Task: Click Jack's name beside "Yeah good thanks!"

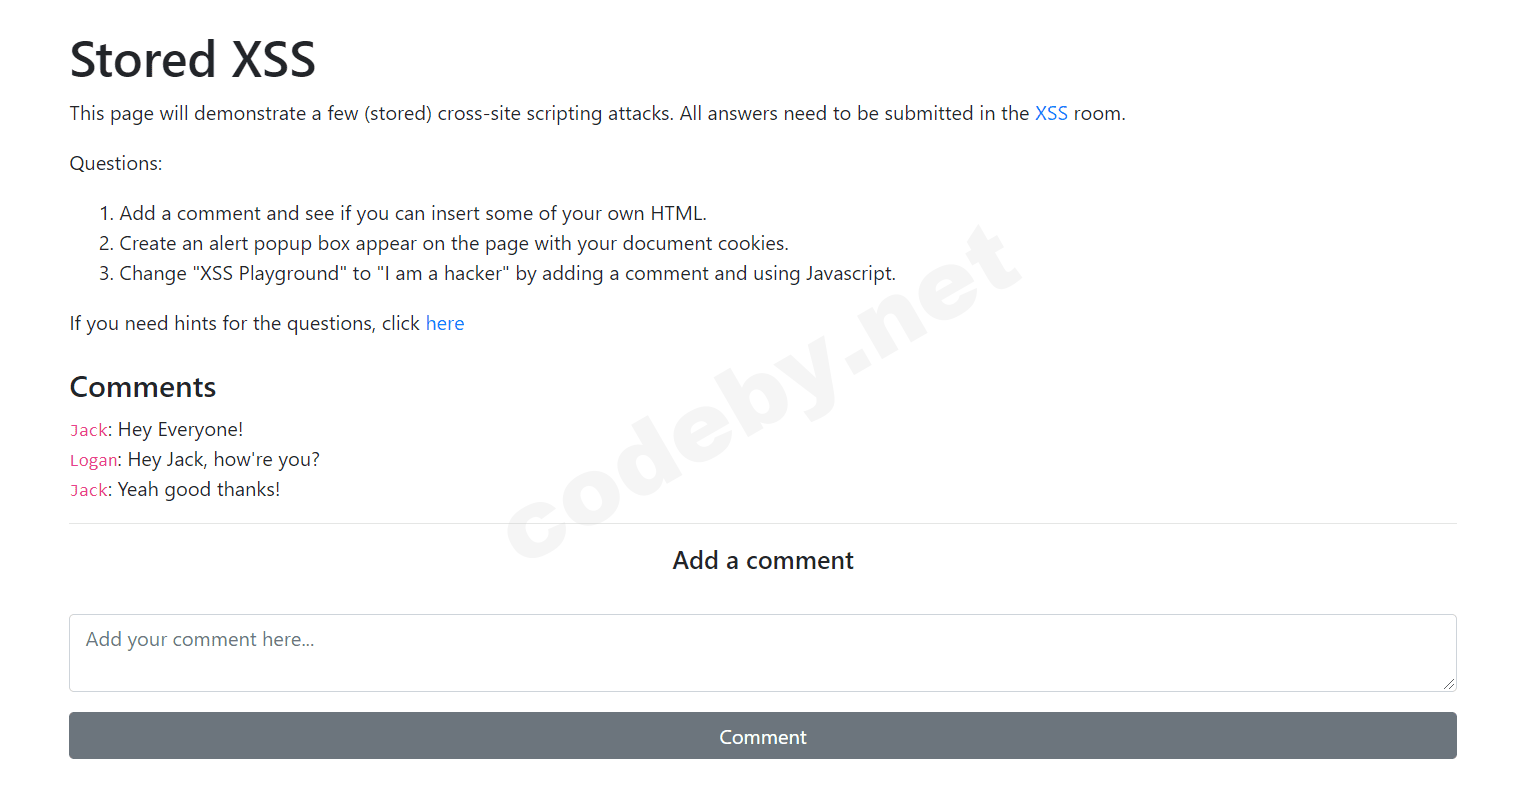Action: [89, 490]
